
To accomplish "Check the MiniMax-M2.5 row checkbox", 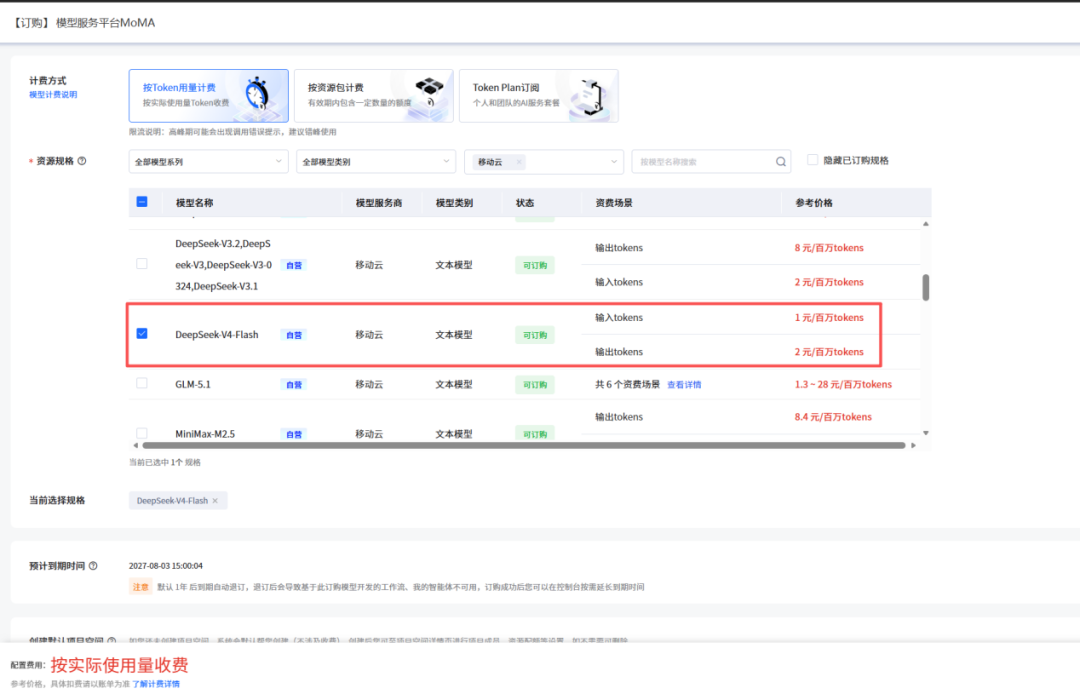I will coord(142,433).
